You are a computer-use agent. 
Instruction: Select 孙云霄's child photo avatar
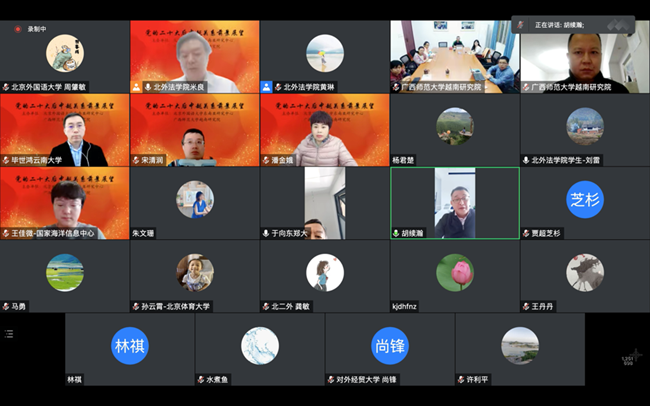195,273
